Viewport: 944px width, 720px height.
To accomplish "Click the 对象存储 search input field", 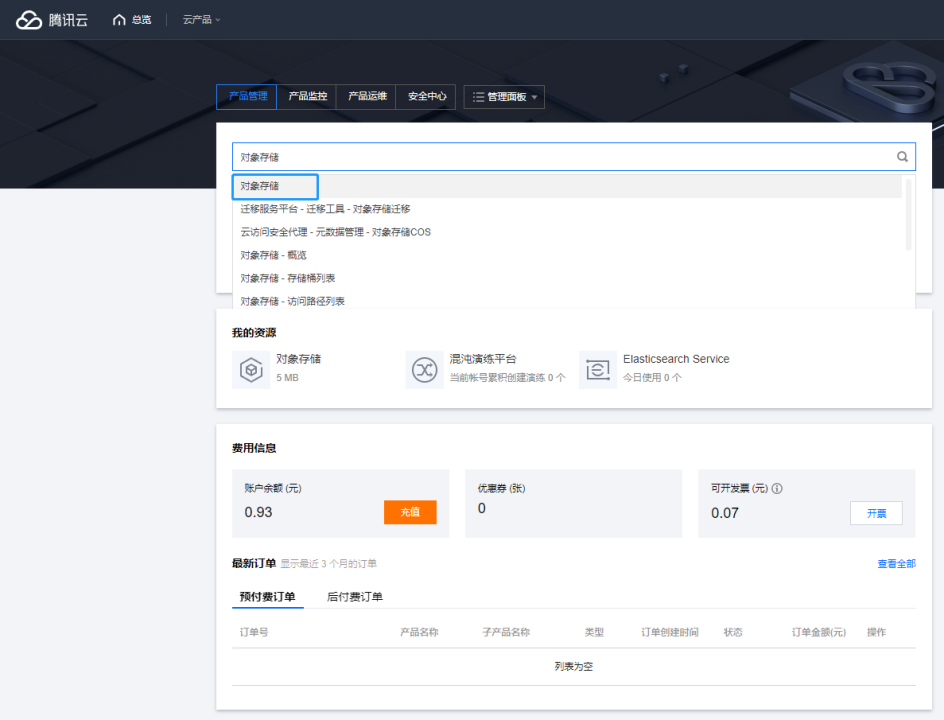I will [560, 157].
